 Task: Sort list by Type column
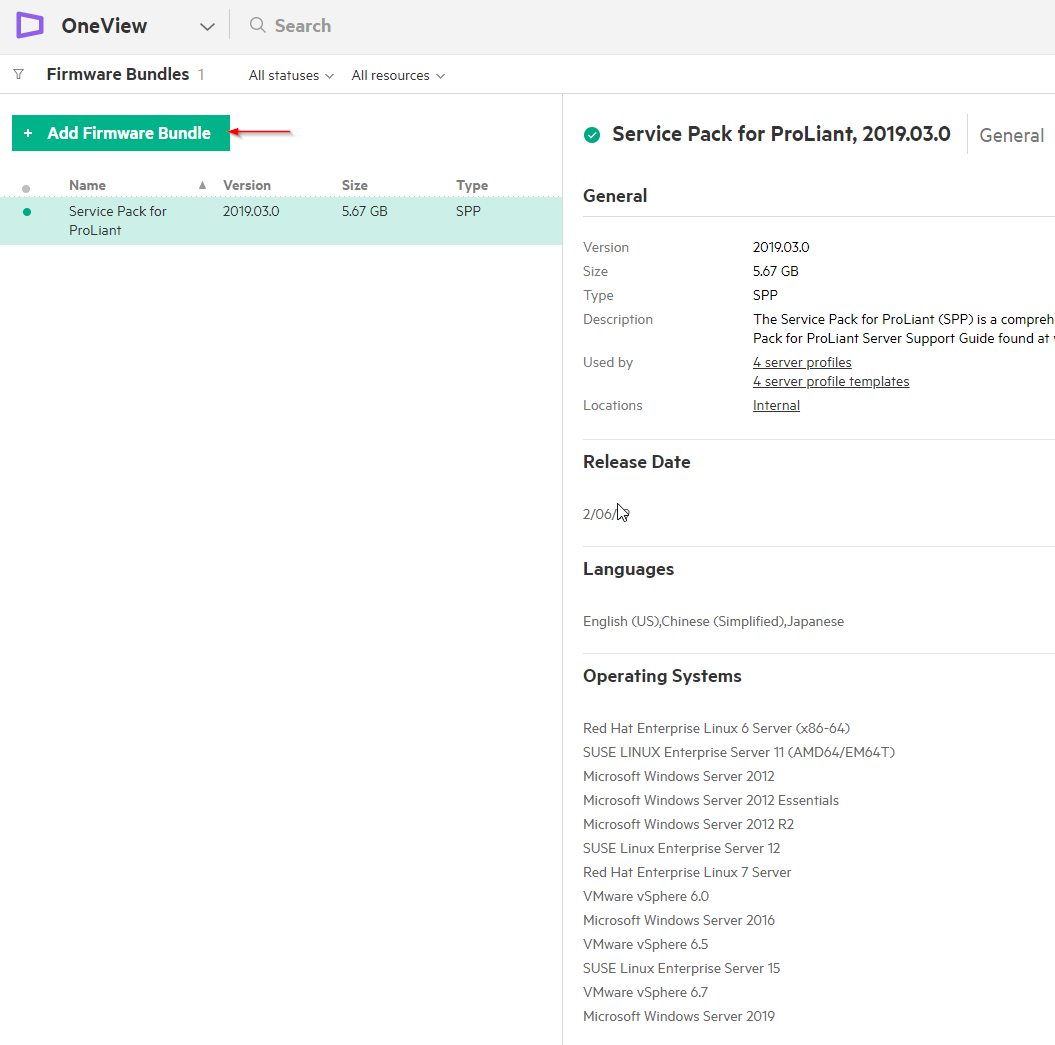[472, 185]
